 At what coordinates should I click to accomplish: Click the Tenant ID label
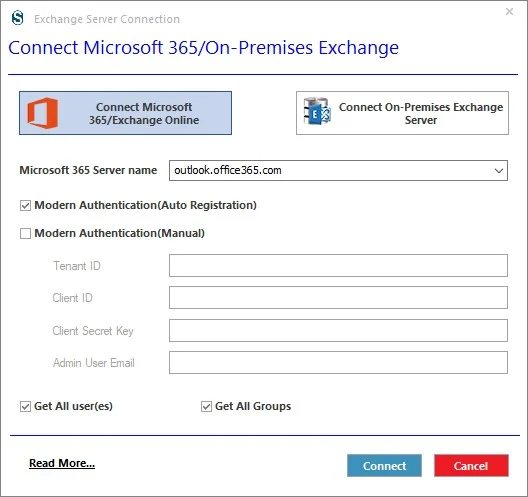[77, 266]
